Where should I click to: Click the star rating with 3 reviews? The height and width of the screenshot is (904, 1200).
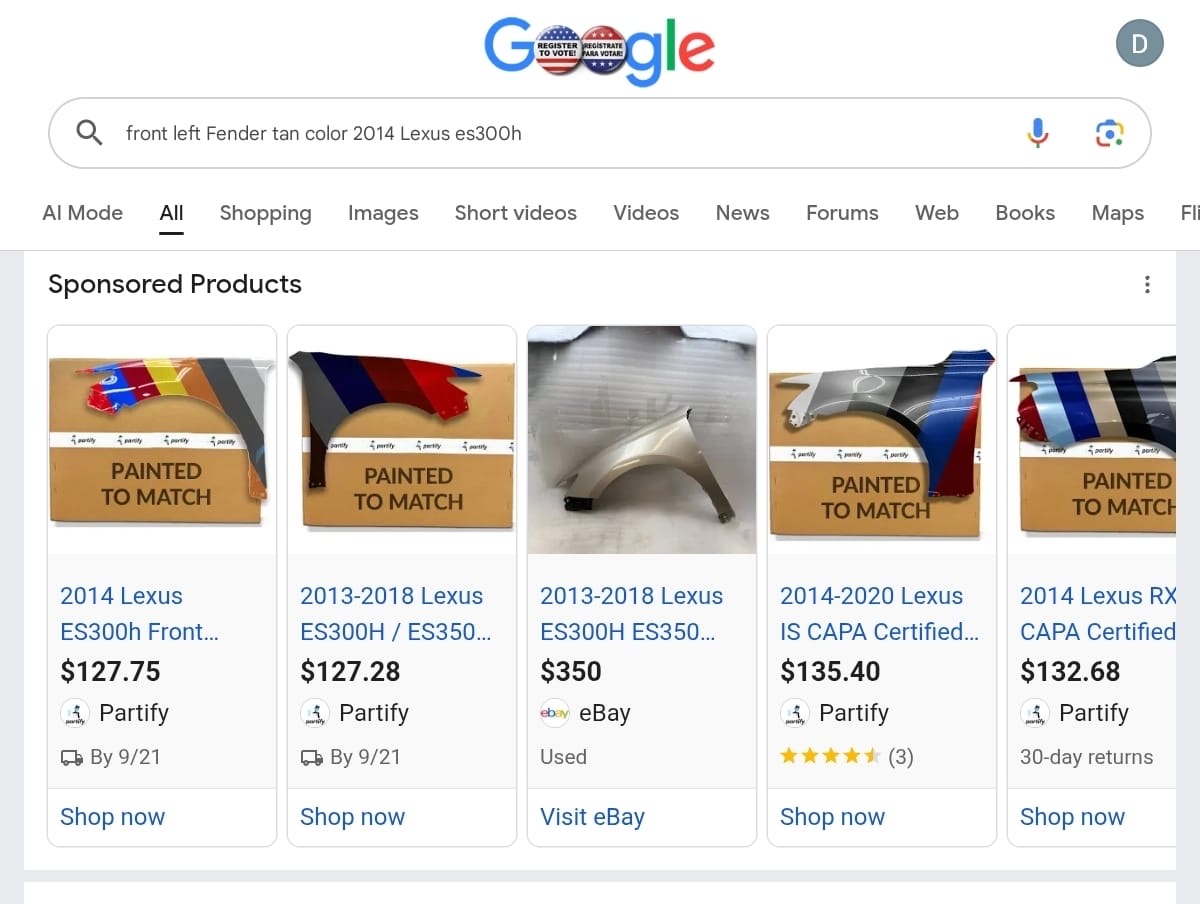846,757
